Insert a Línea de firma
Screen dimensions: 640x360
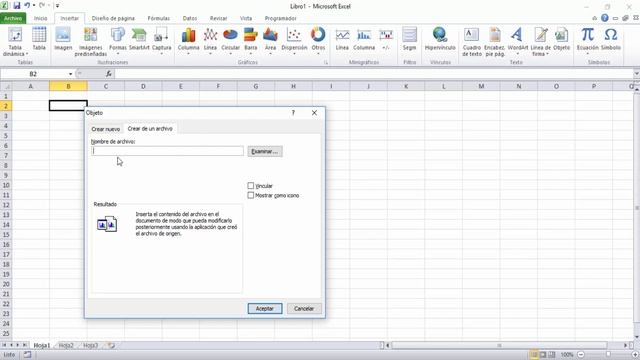[x=540, y=42]
